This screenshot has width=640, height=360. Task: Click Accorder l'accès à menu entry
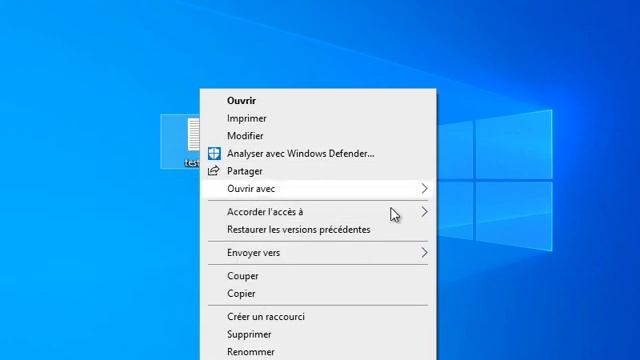[318, 212]
